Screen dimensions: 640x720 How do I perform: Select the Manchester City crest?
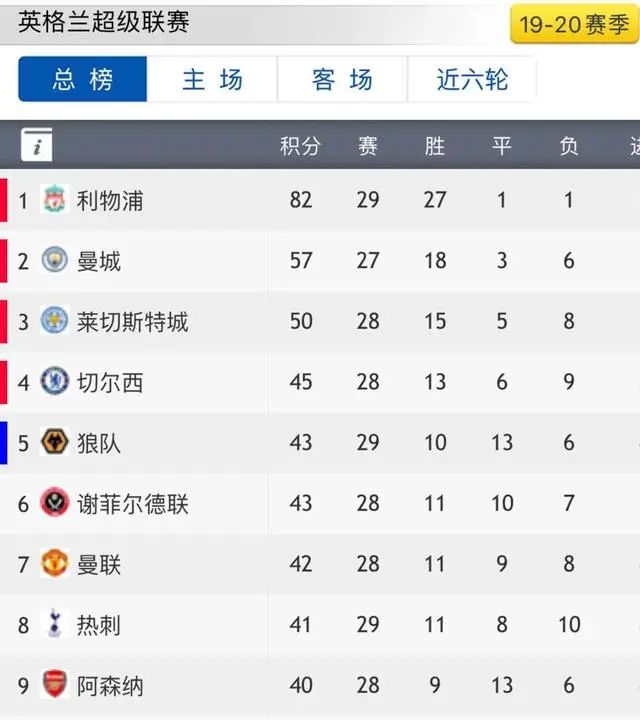(x=55, y=260)
